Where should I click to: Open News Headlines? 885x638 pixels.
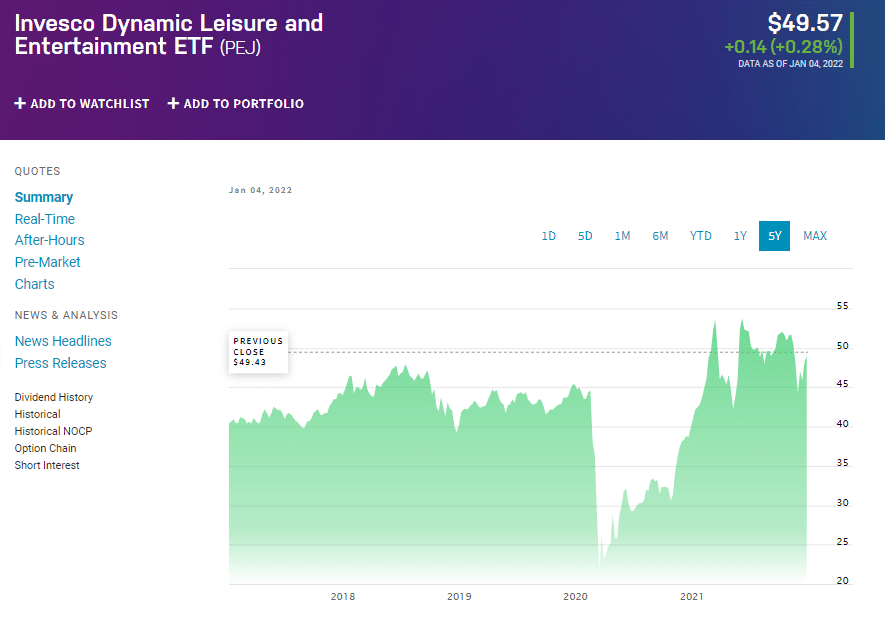point(63,341)
